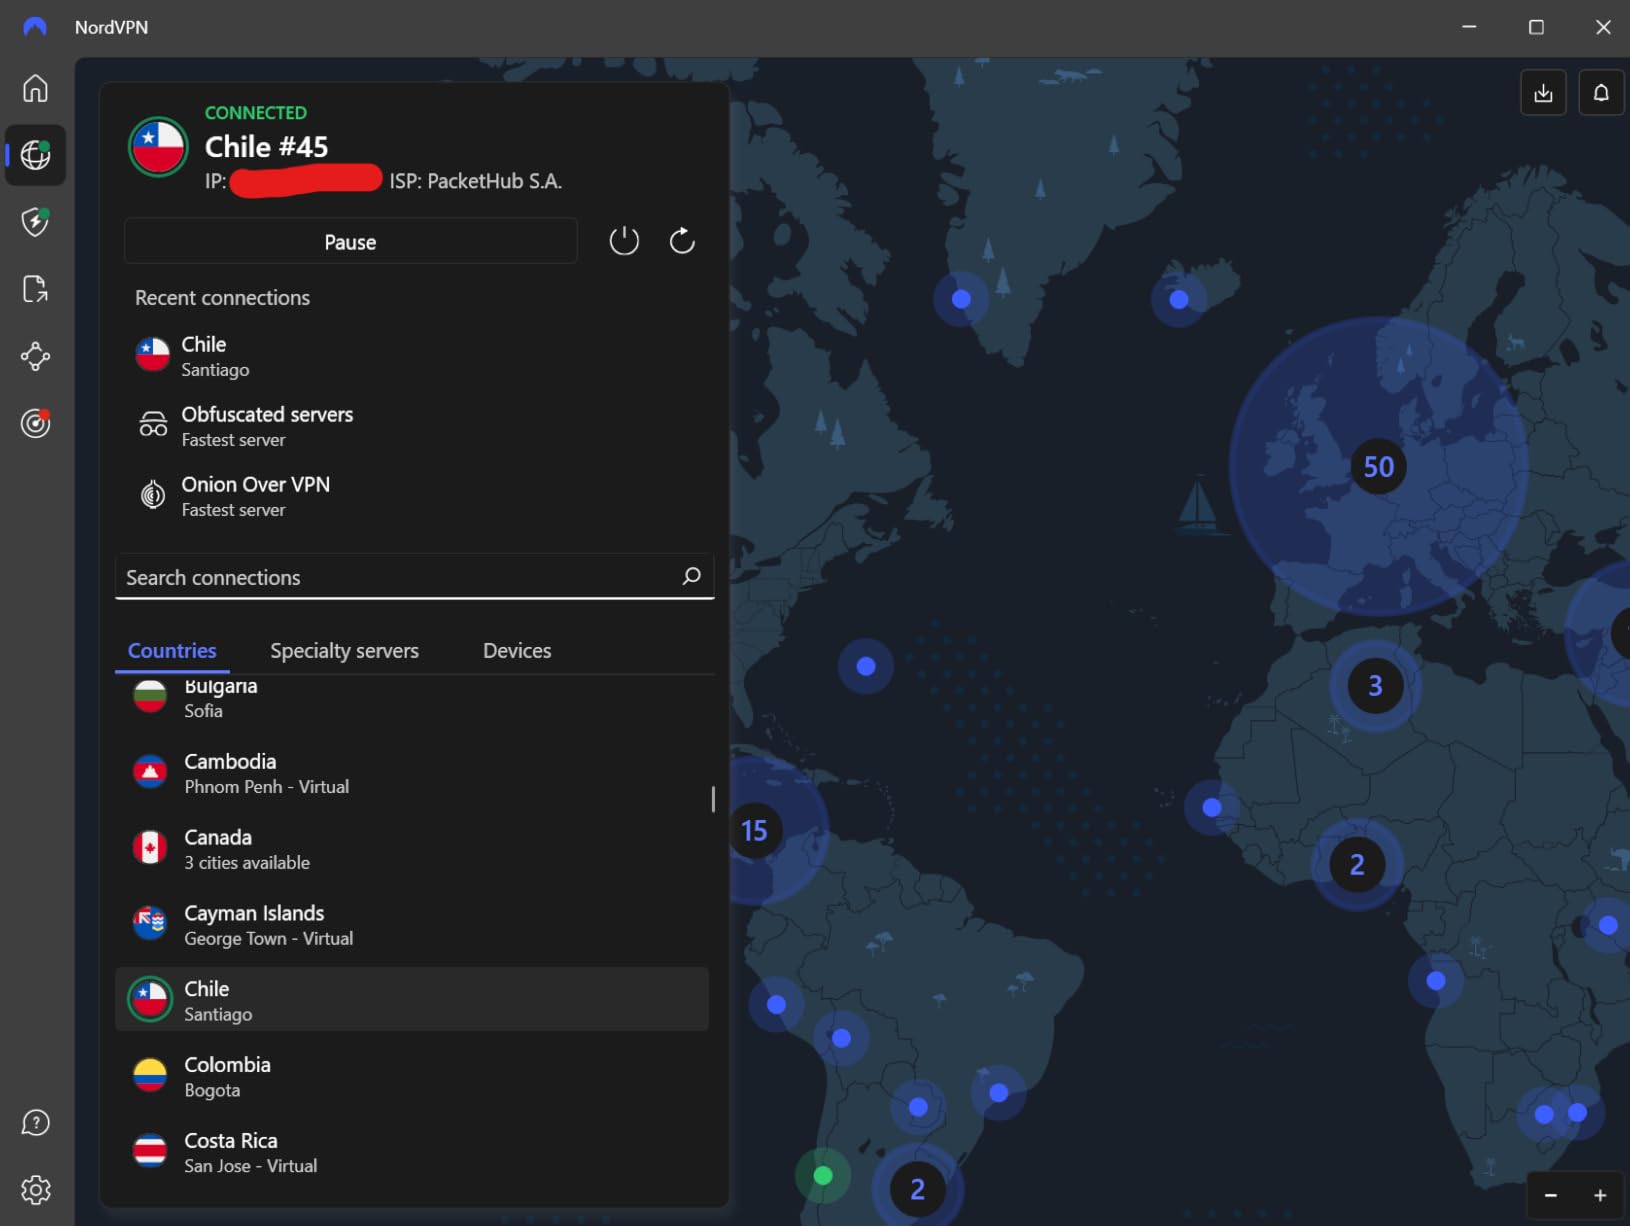Select Onion Over VPN fastest server
The height and width of the screenshot is (1226, 1630).
coord(256,495)
